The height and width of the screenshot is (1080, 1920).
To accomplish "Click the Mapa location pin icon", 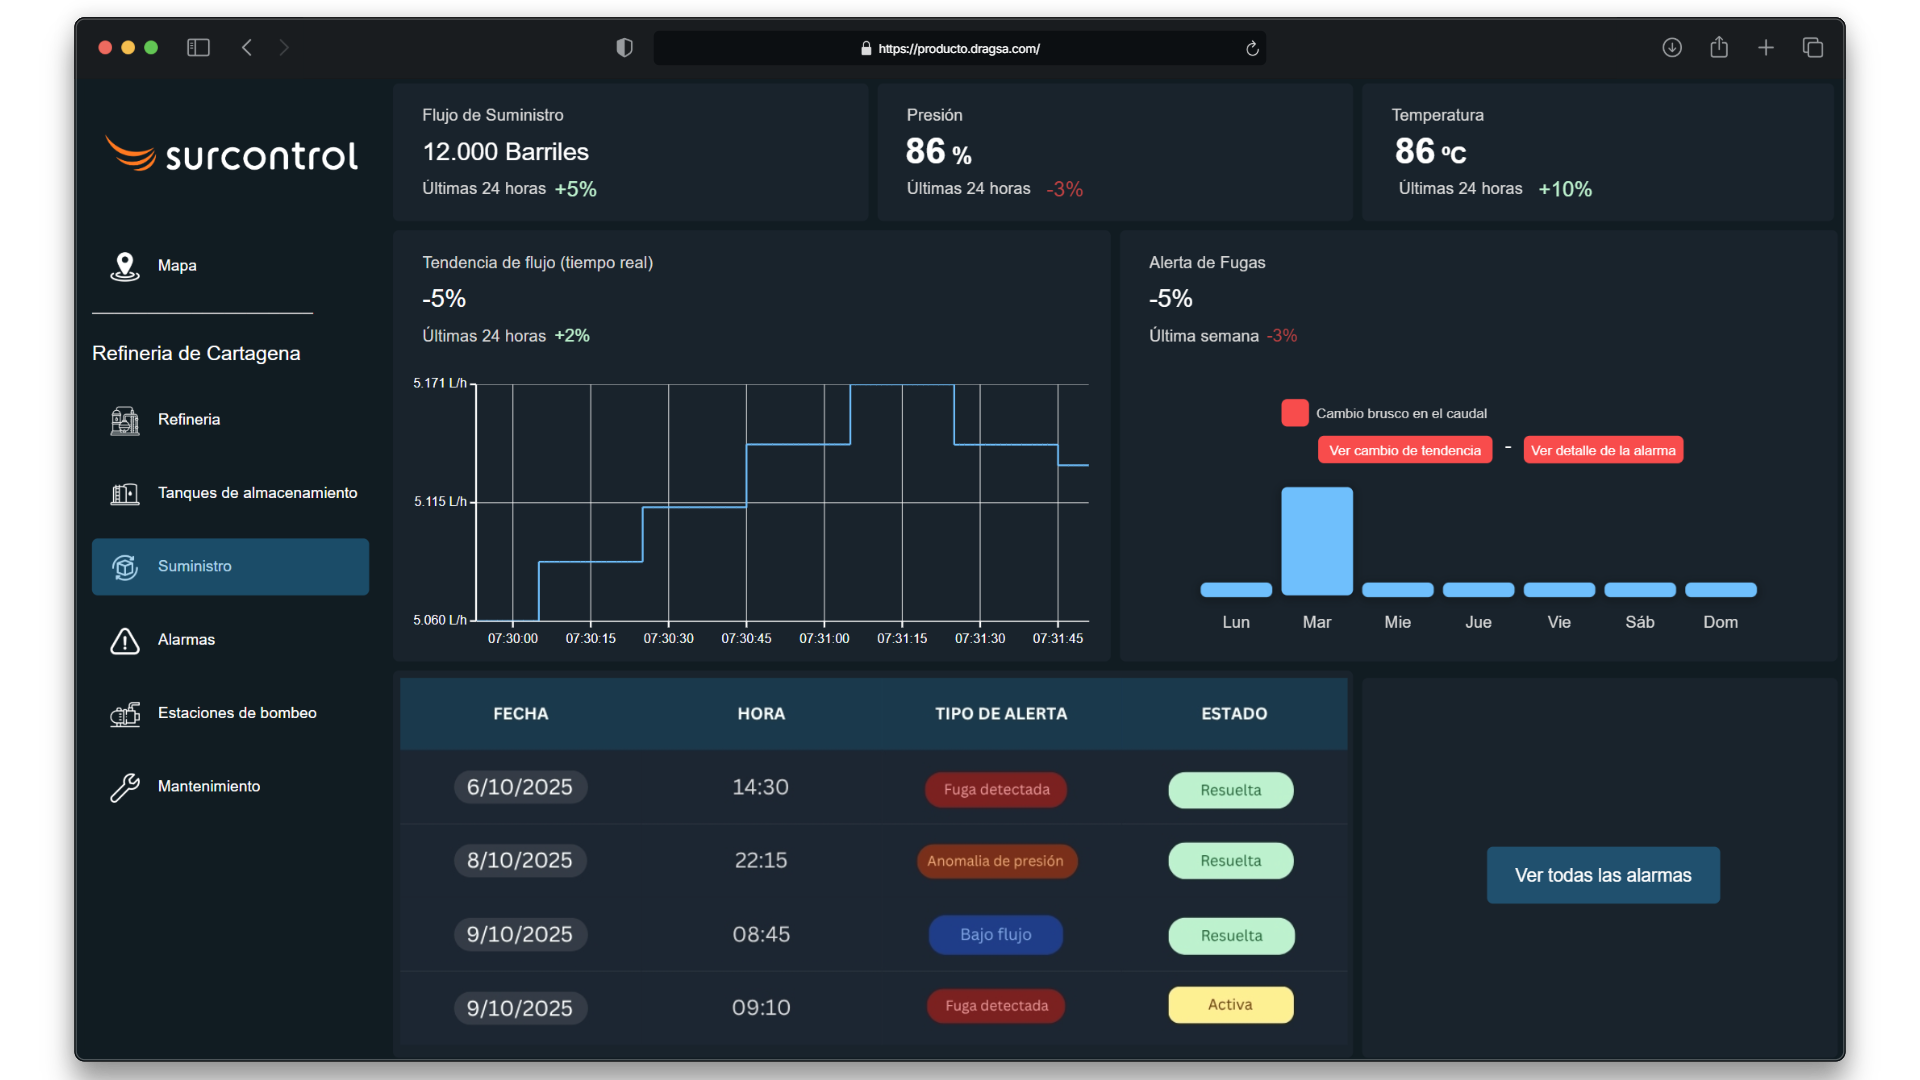I will coord(125,266).
